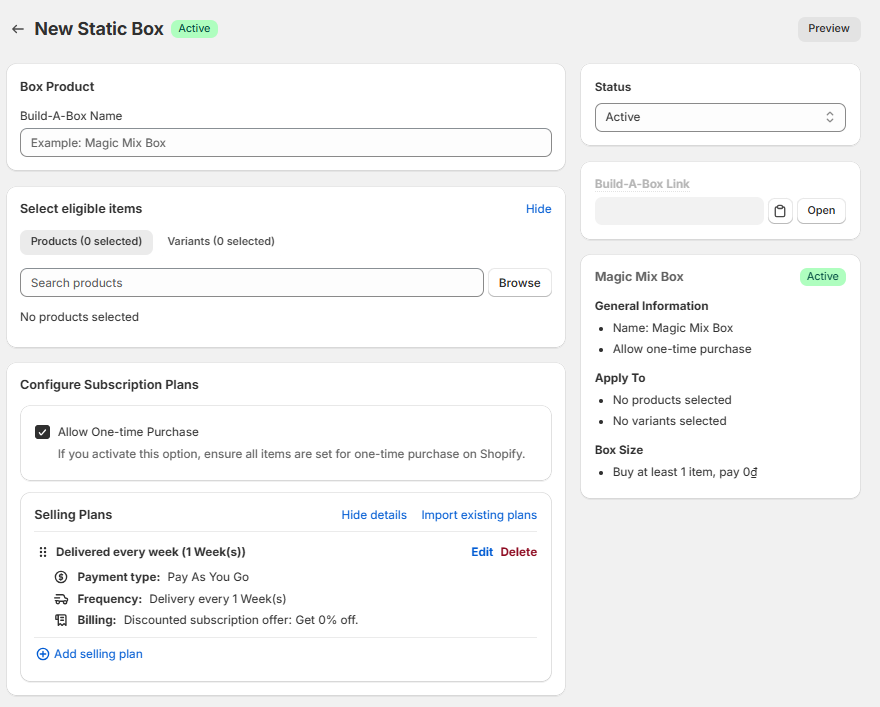Switch to Variants (0 selected) tab

click(221, 241)
